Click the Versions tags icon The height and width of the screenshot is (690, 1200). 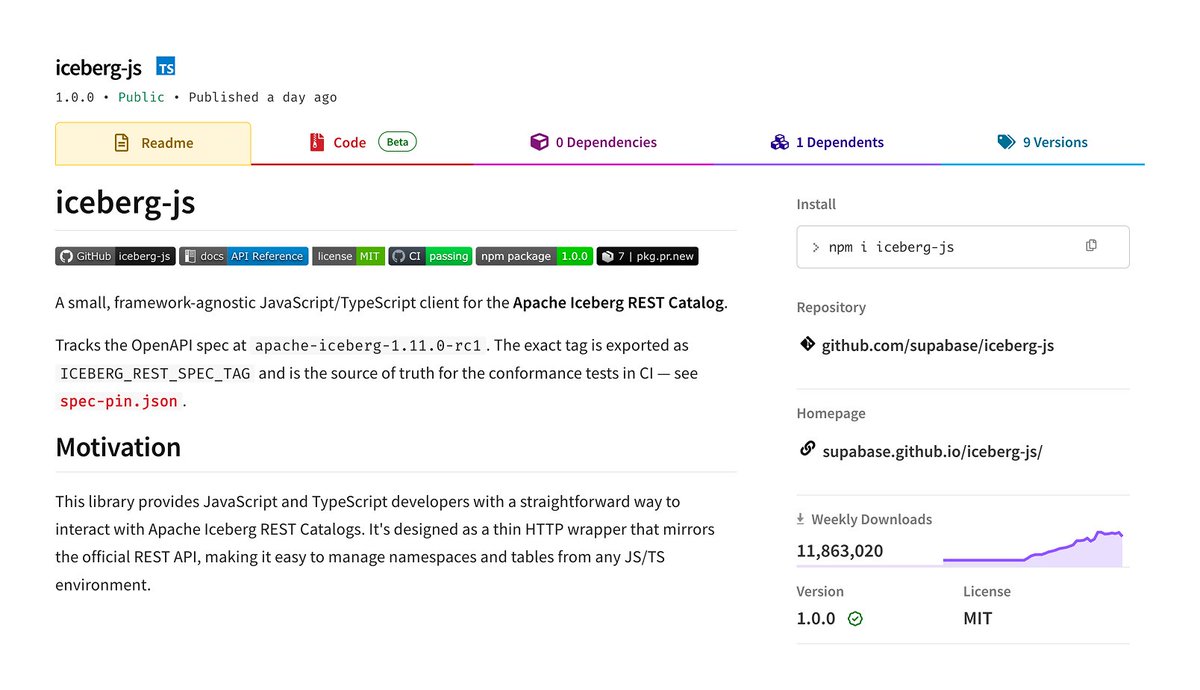tap(1006, 142)
